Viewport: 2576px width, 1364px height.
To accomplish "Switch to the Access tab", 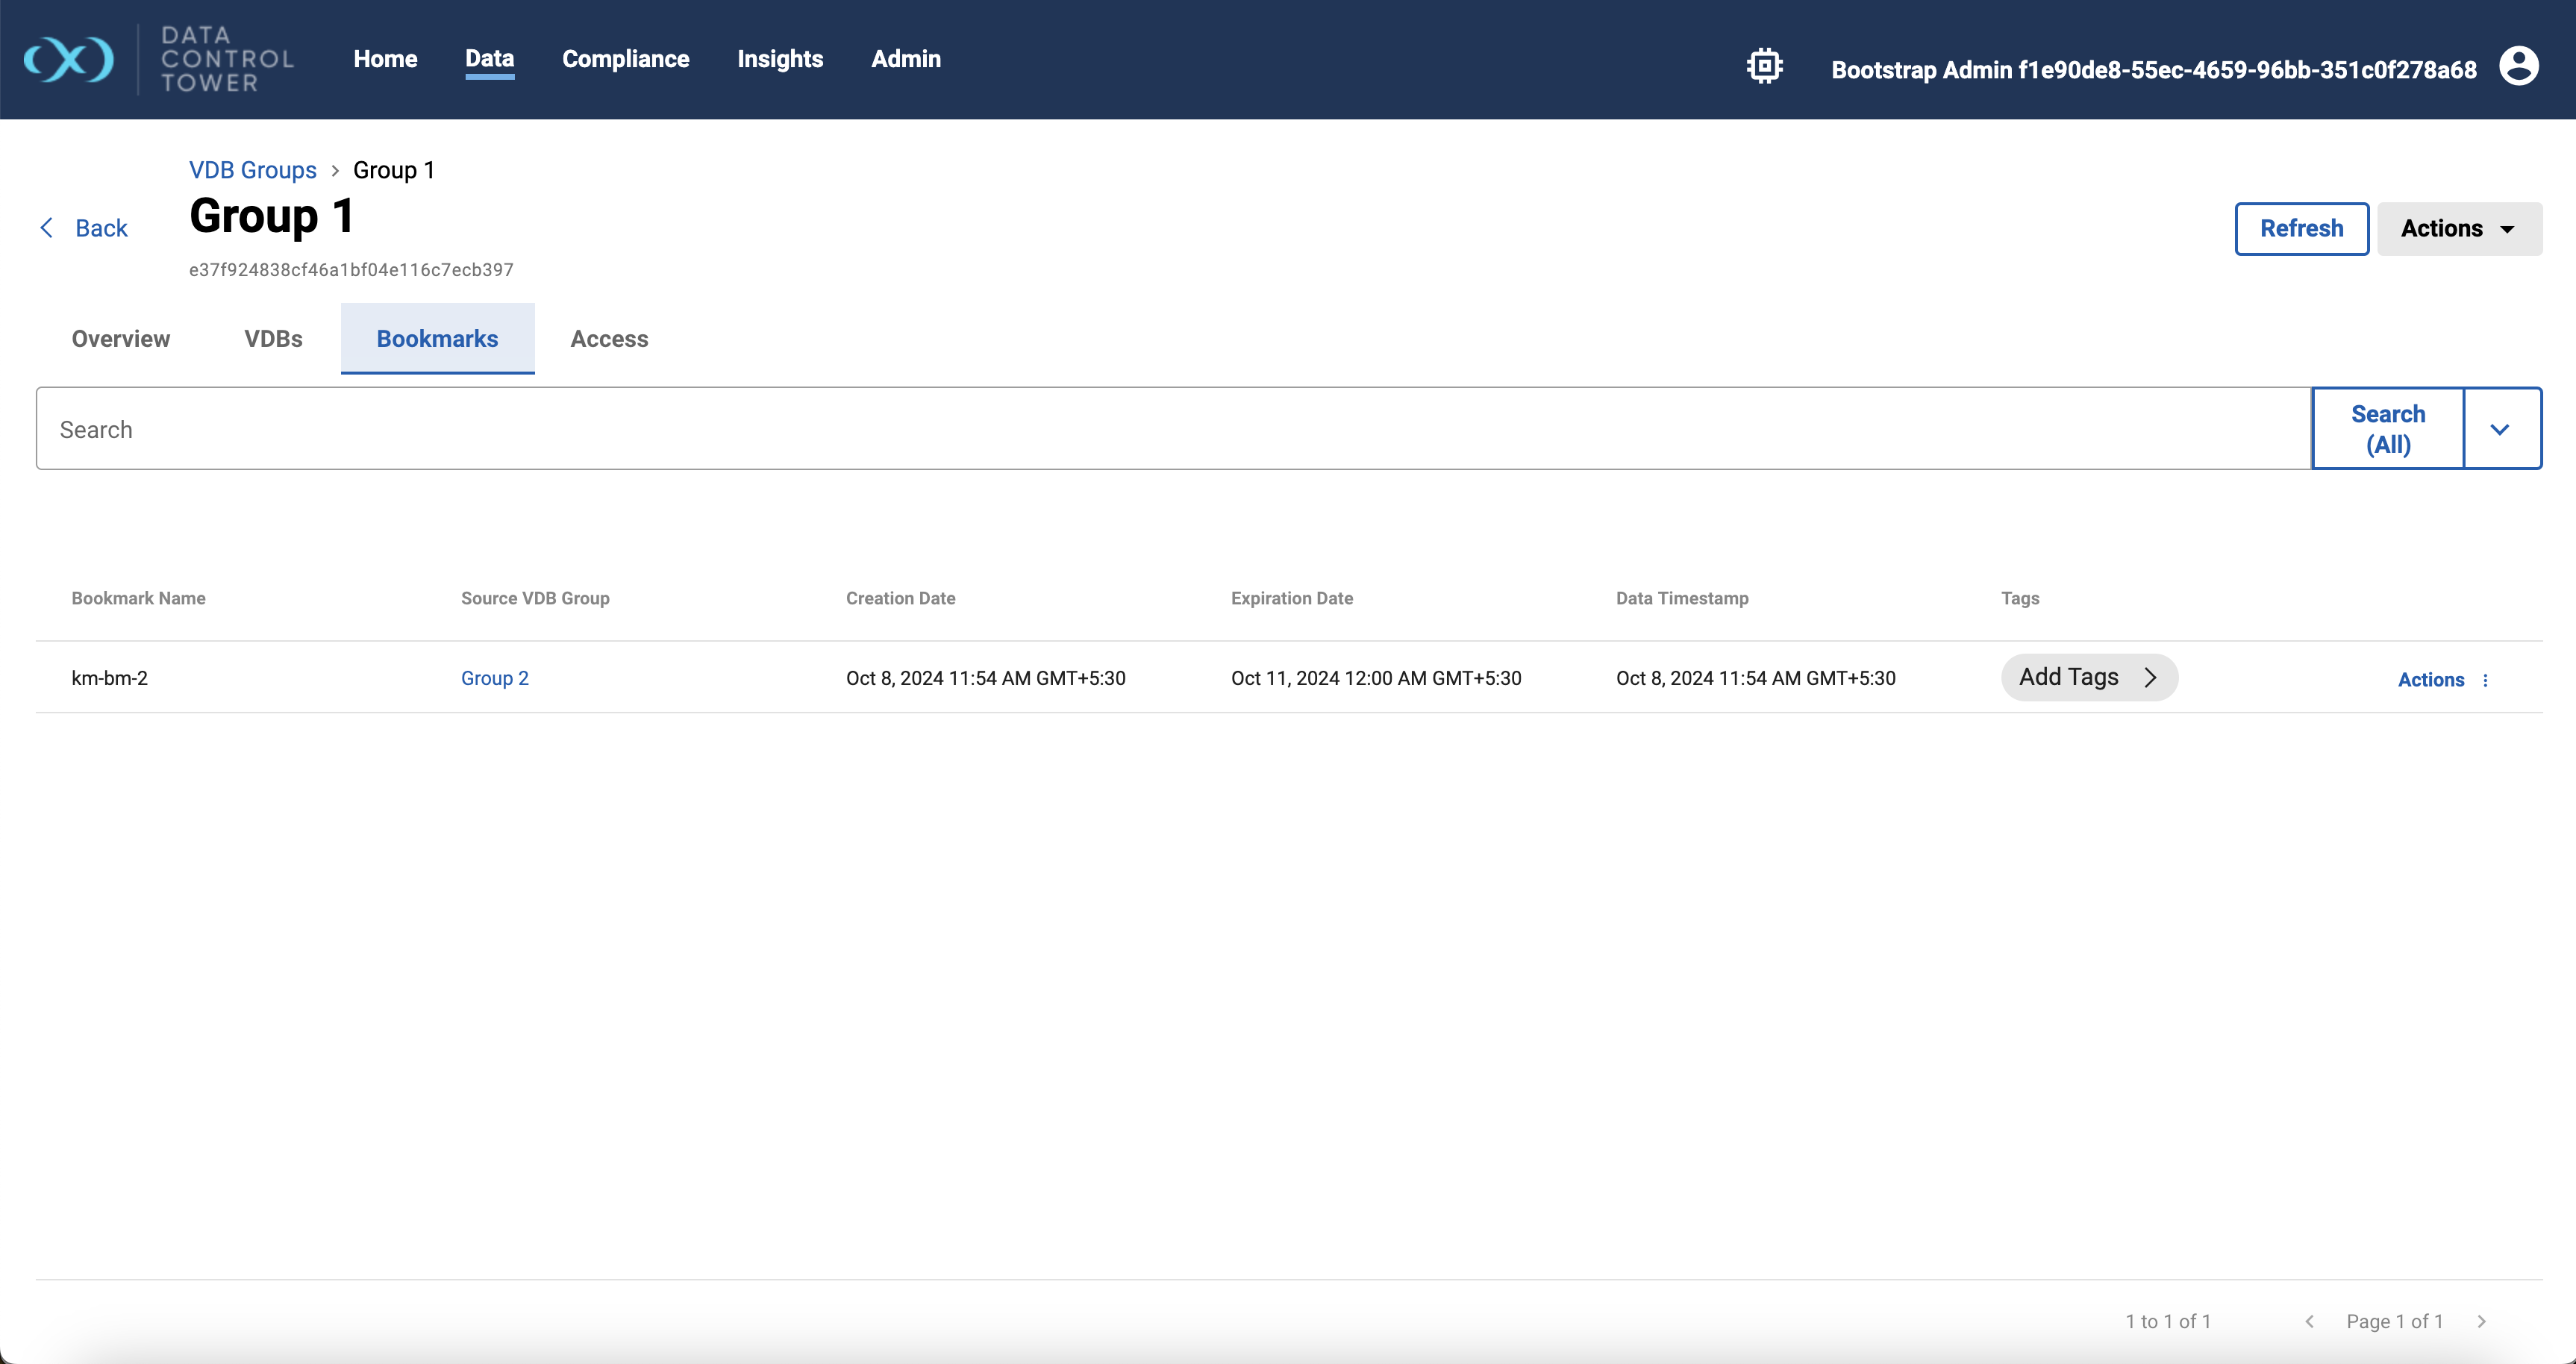I will 609,339.
